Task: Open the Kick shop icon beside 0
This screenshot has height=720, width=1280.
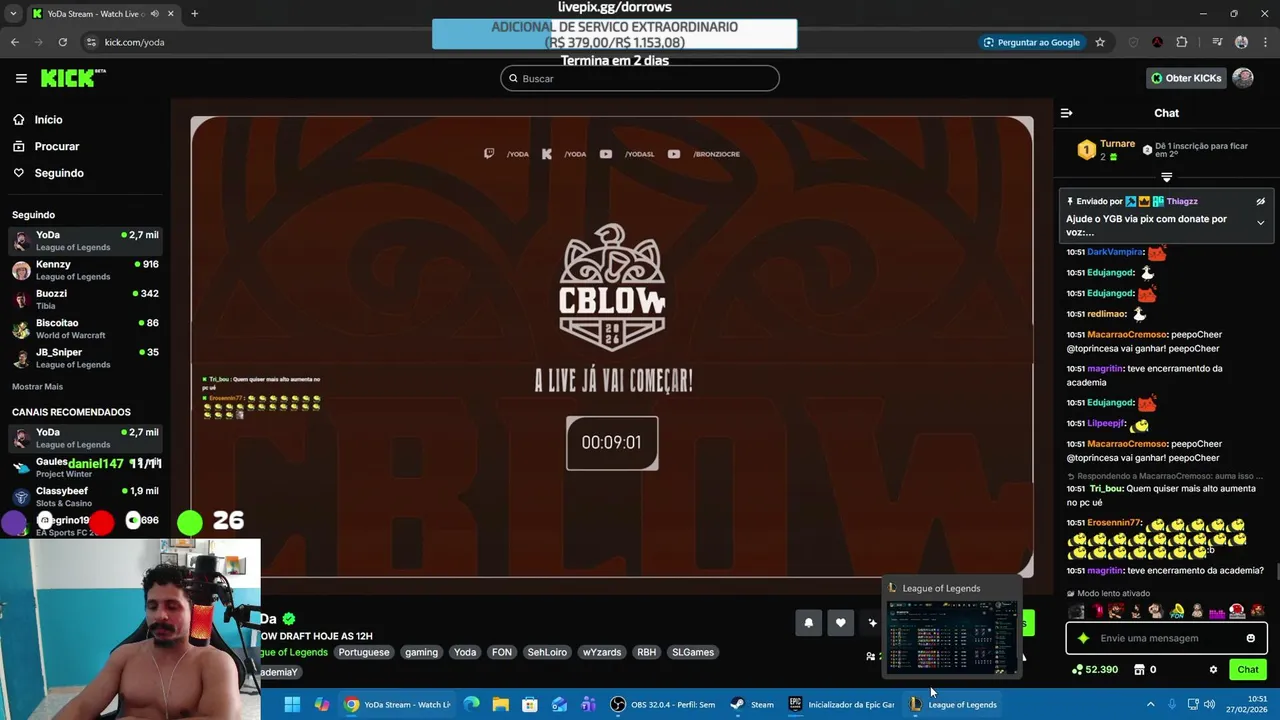Action: coord(1139,670)
